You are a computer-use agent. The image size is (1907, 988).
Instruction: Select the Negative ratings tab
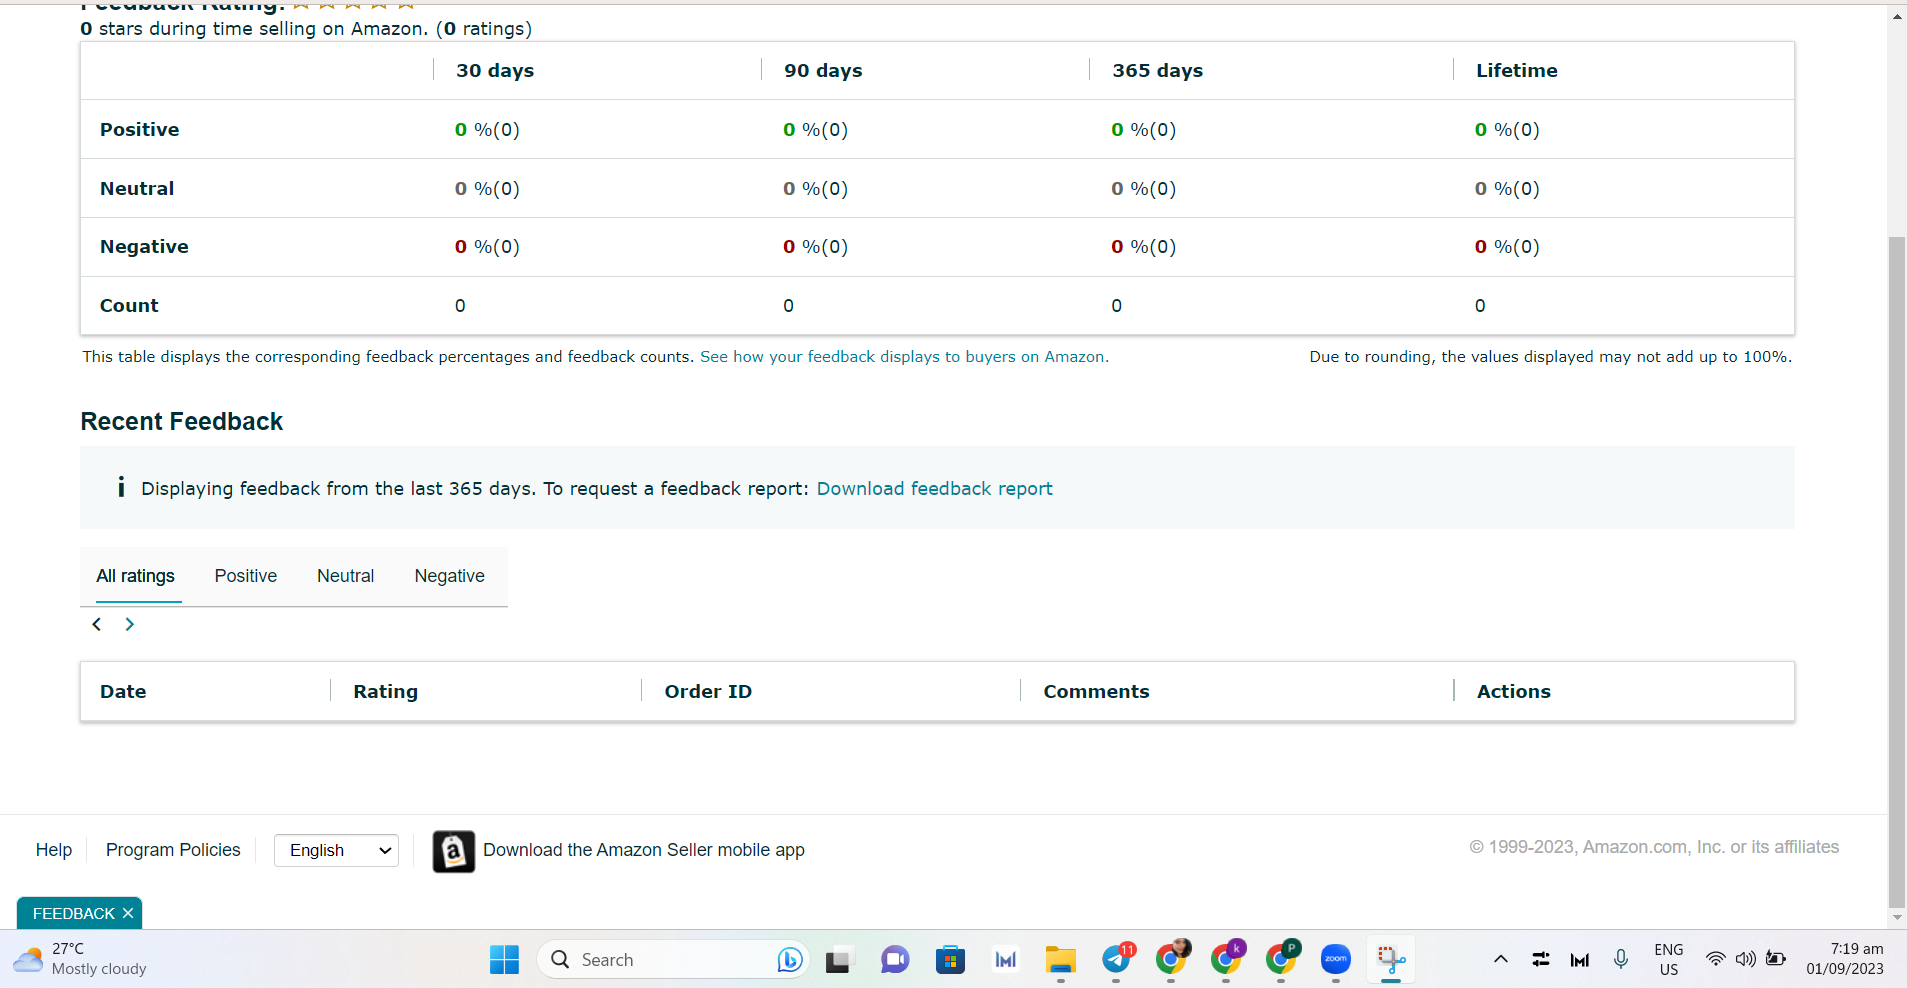click(450, 576)
